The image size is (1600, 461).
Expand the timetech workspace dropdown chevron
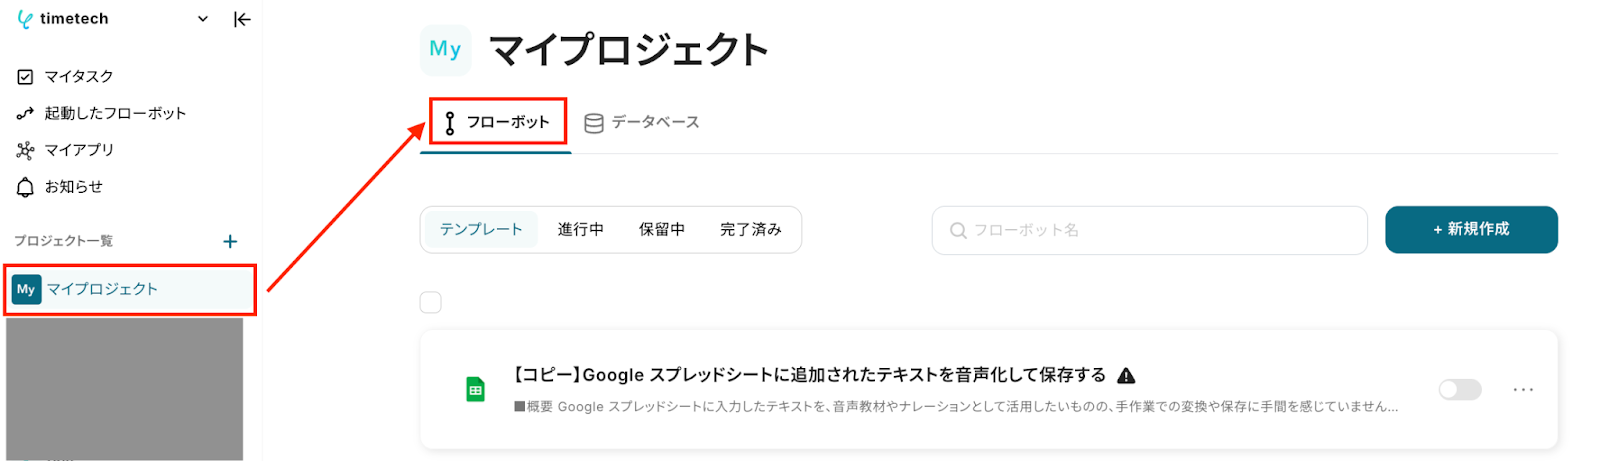coord(203,19)
